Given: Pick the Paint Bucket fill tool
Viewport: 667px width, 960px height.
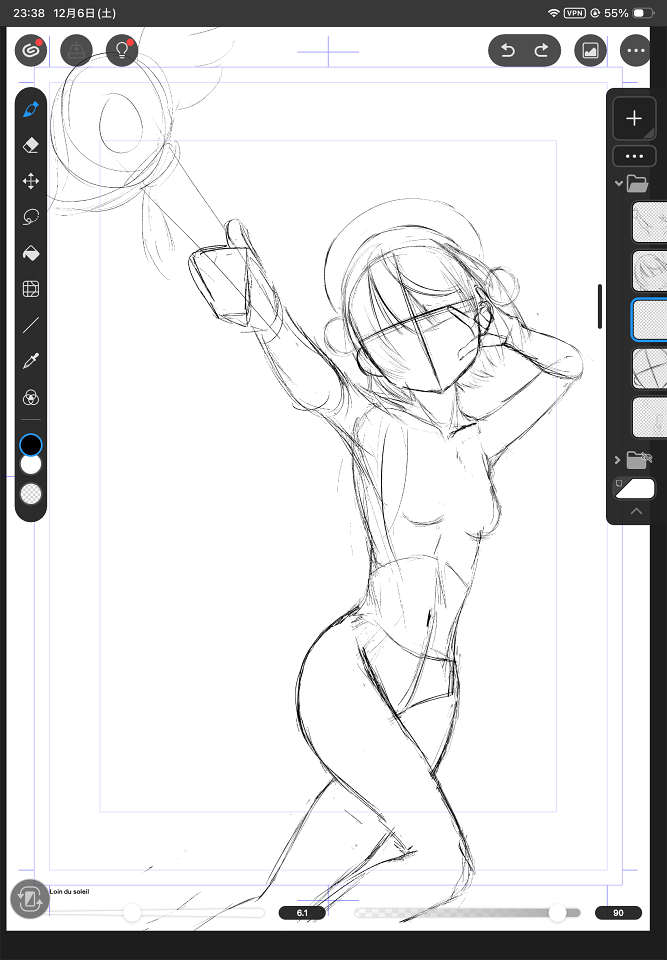Looking at the screenshot, I should point(30,253).
